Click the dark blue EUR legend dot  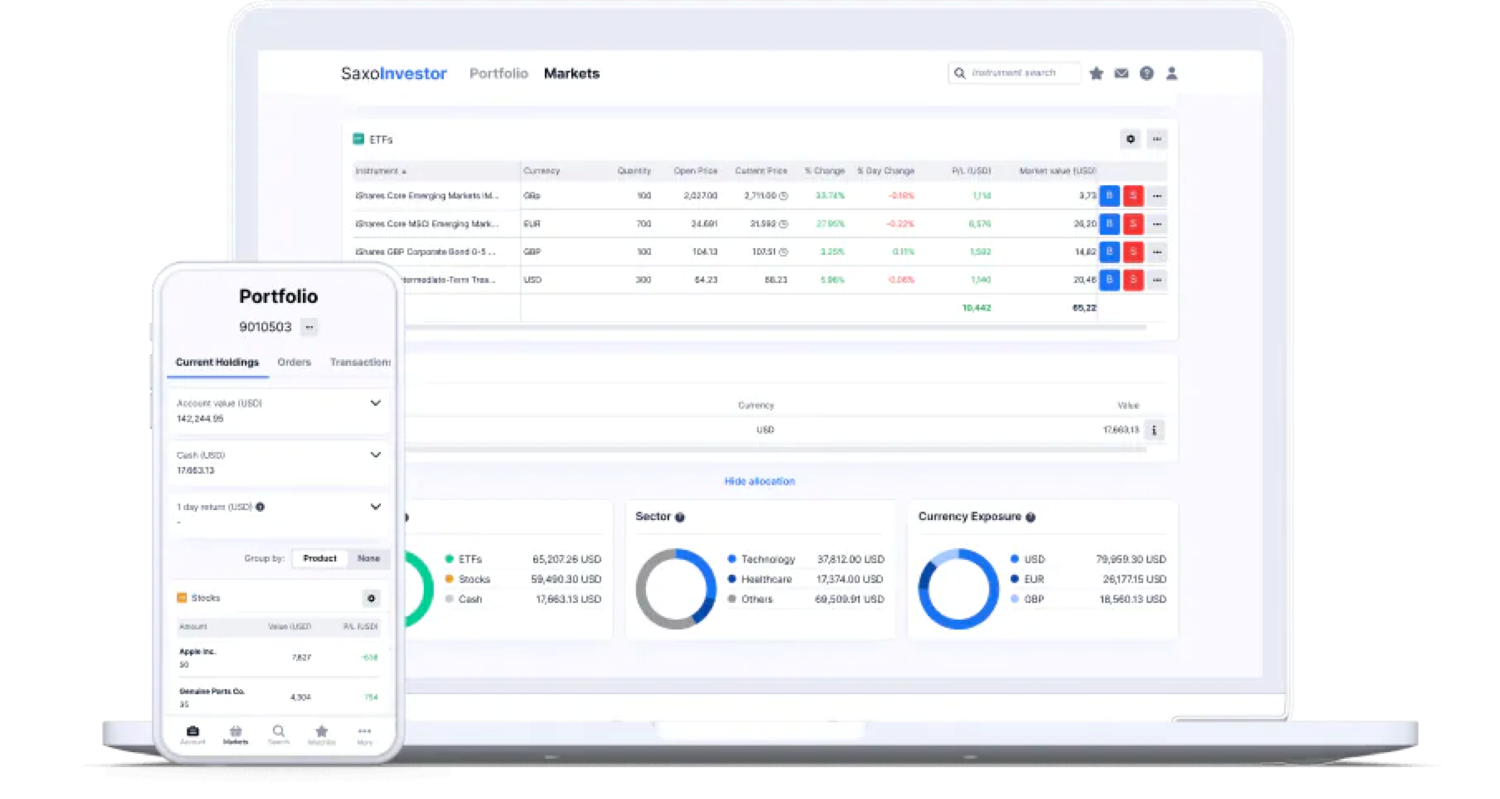[1015, 579]
